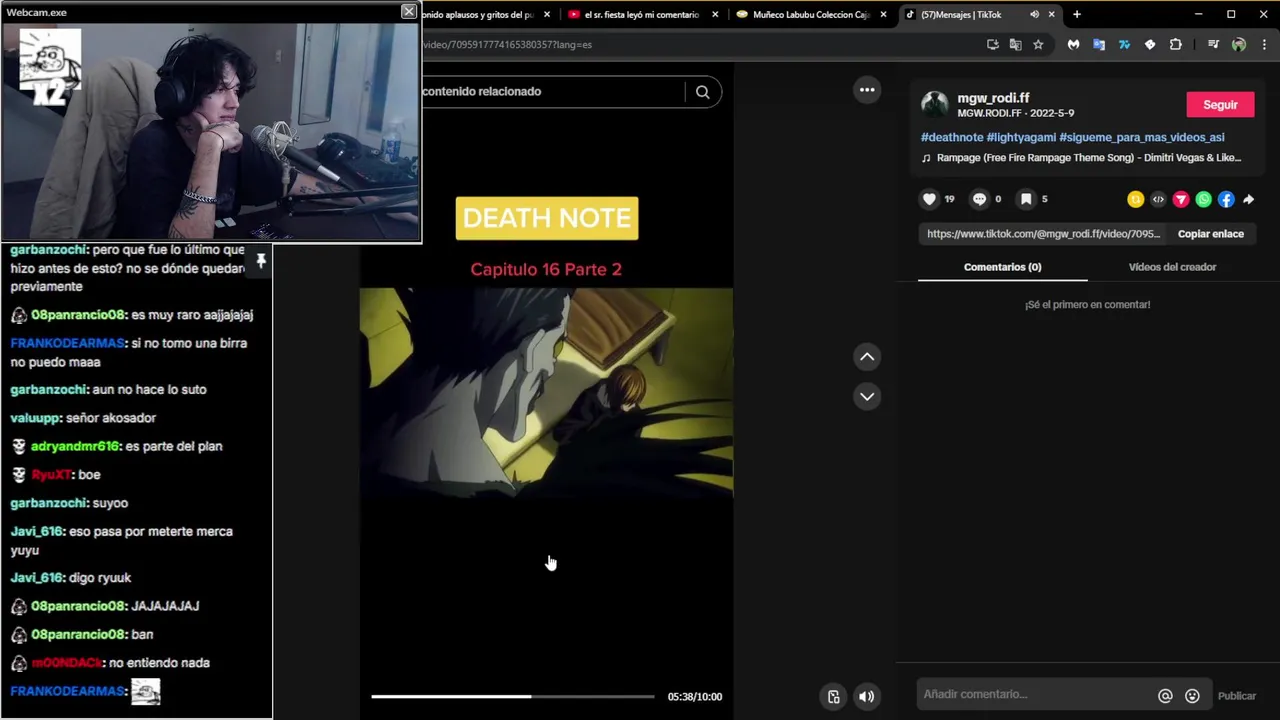The image size is (1280, 720).
Task: Open the browser profile avatar
Action: [x=1239, y=44]
